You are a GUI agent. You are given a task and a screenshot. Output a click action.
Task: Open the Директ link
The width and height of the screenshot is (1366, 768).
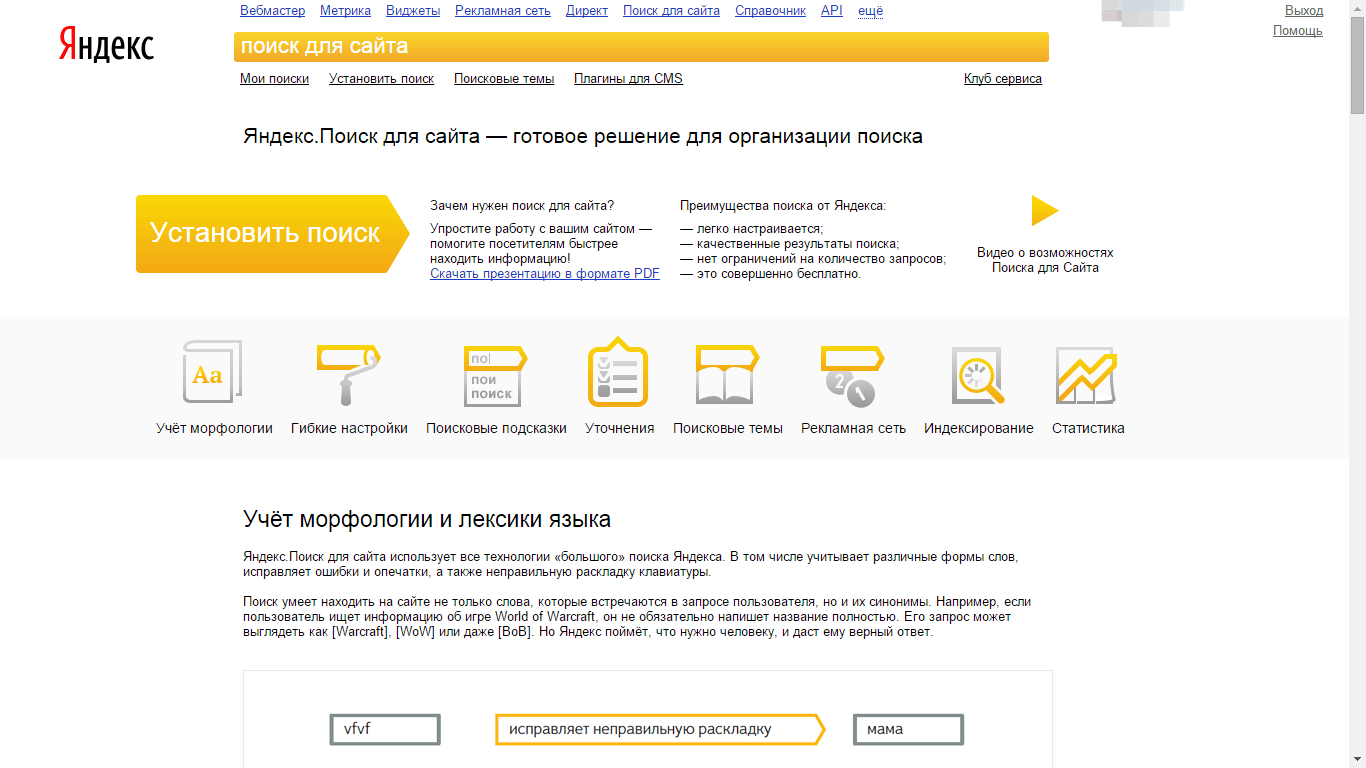pyautogui.click(x=587, y=11)
